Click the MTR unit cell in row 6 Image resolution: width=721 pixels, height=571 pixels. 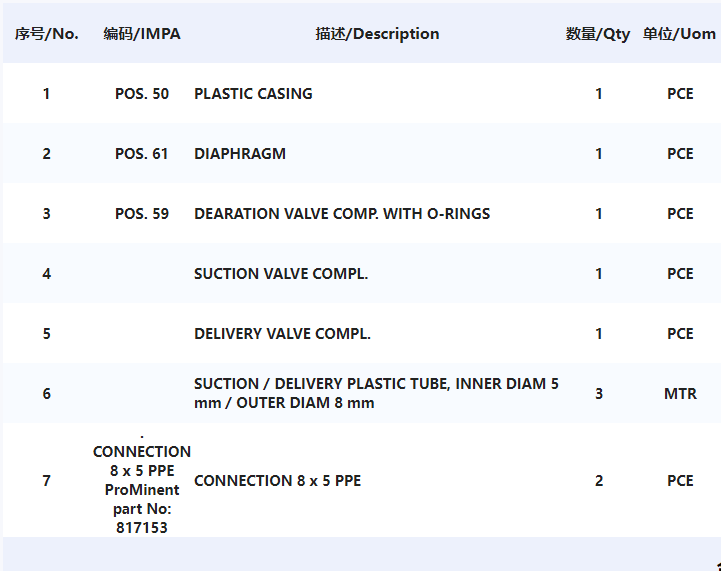coord(680,394)
